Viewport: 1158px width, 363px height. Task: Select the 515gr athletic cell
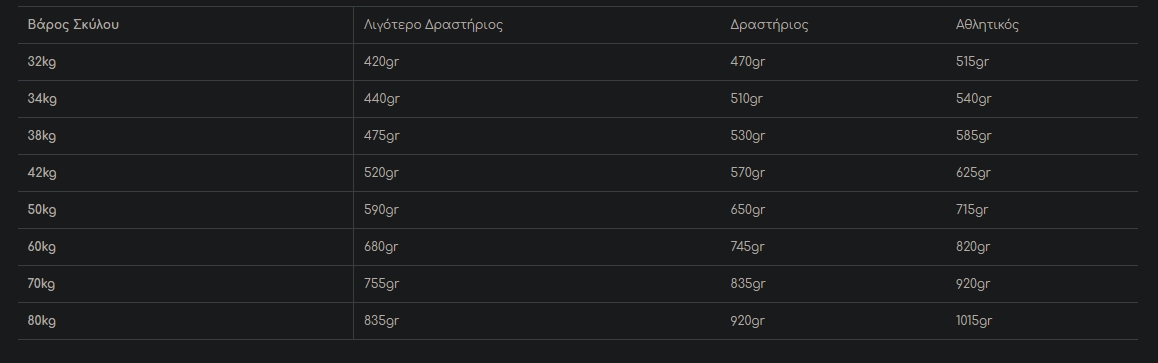click(x=973, y=62)
